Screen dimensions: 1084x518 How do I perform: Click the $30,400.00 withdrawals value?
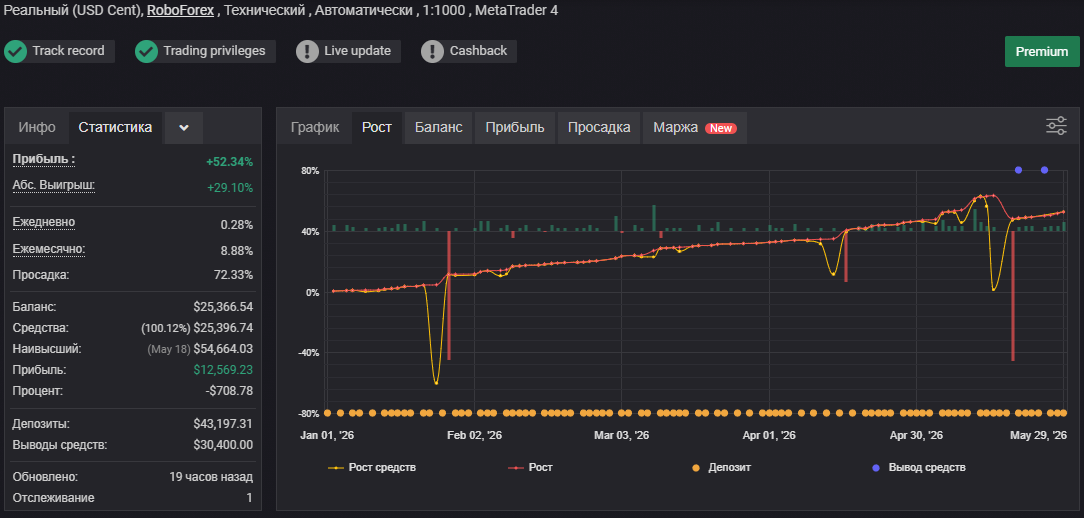223,445
